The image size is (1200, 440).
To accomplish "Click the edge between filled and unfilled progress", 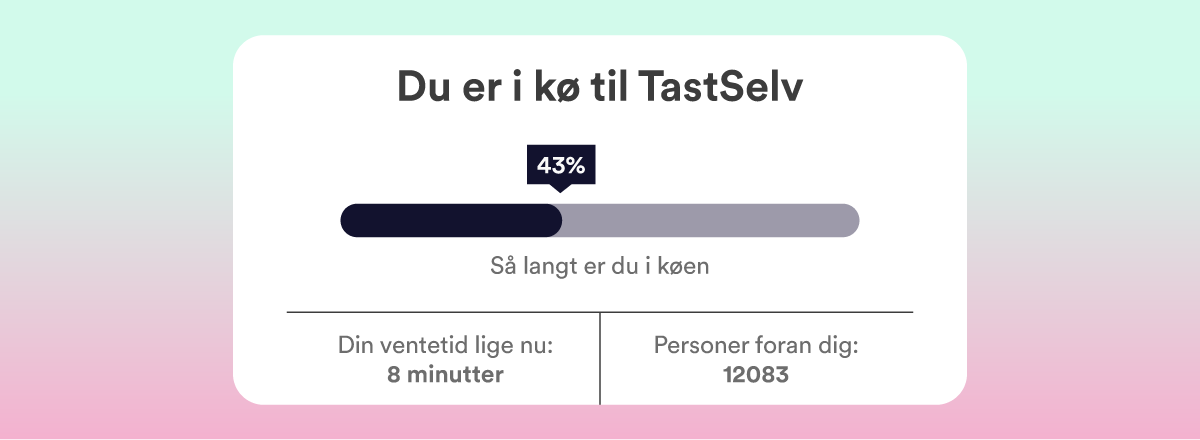I will 562,220.
